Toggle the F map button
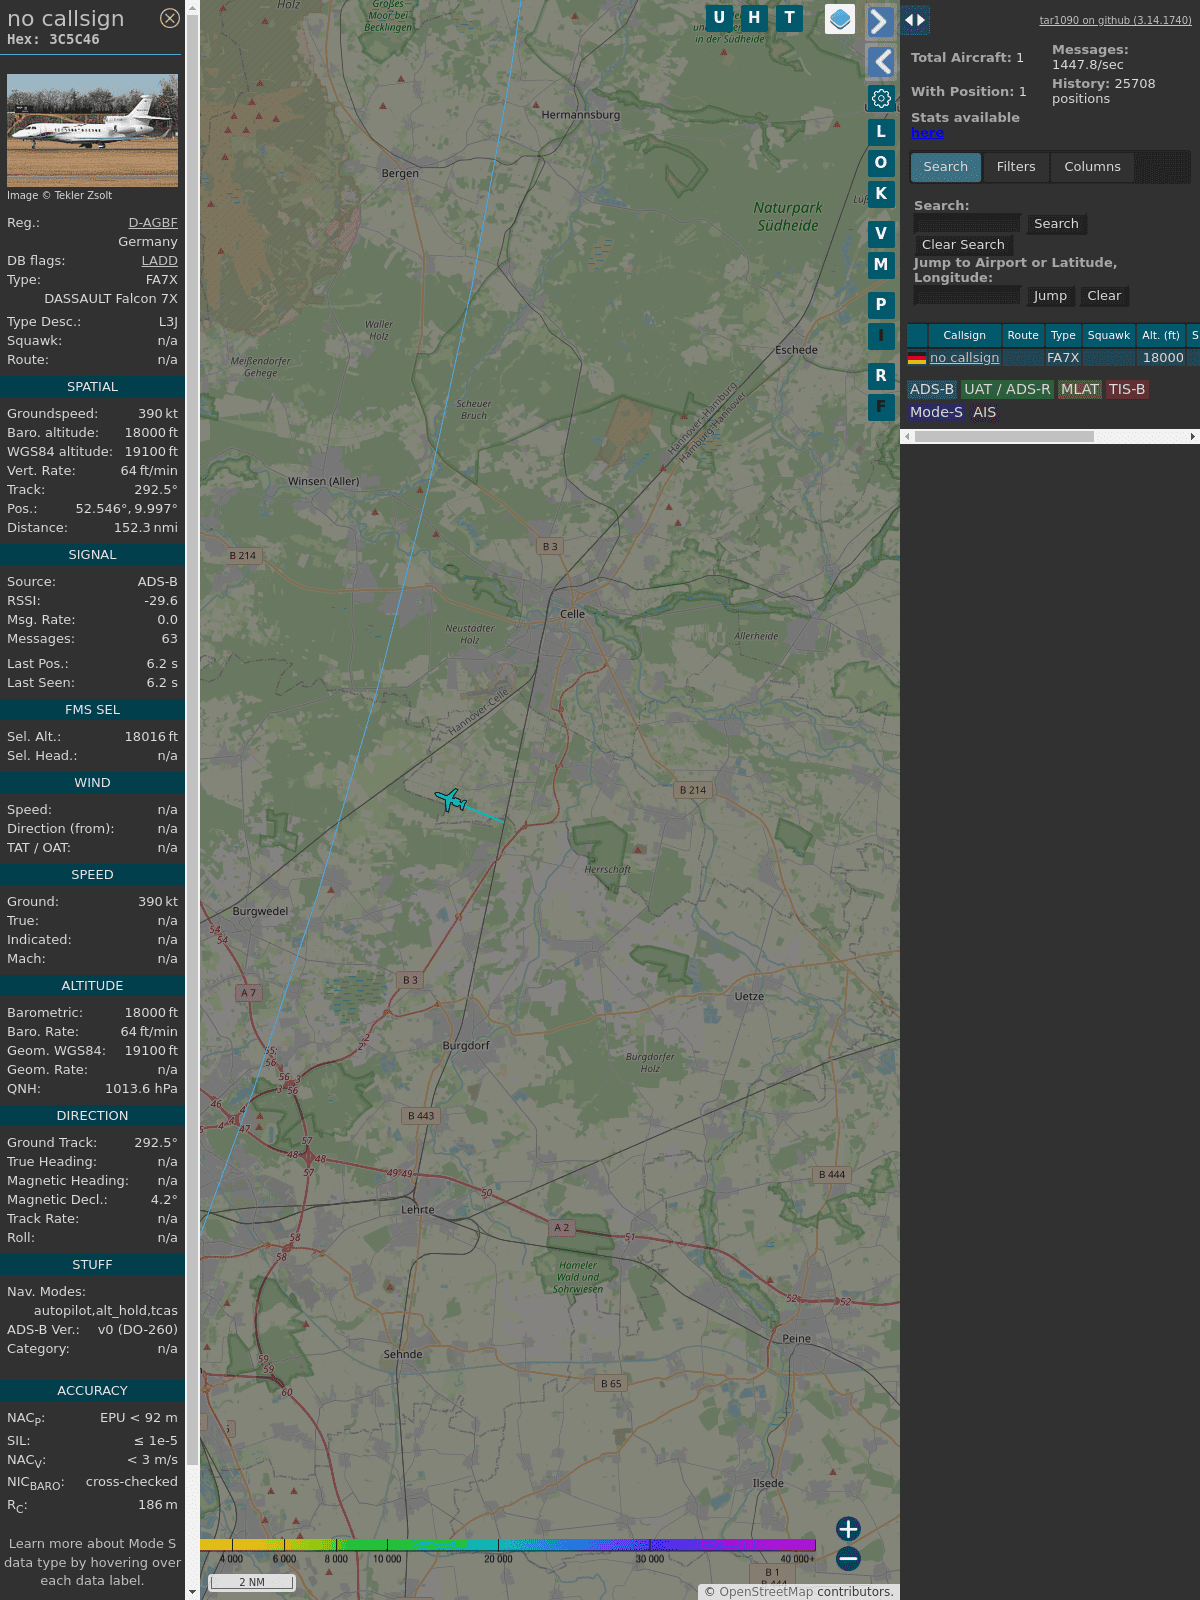The height and width of the screenshot is (1600, 1200). coord(881,406)
